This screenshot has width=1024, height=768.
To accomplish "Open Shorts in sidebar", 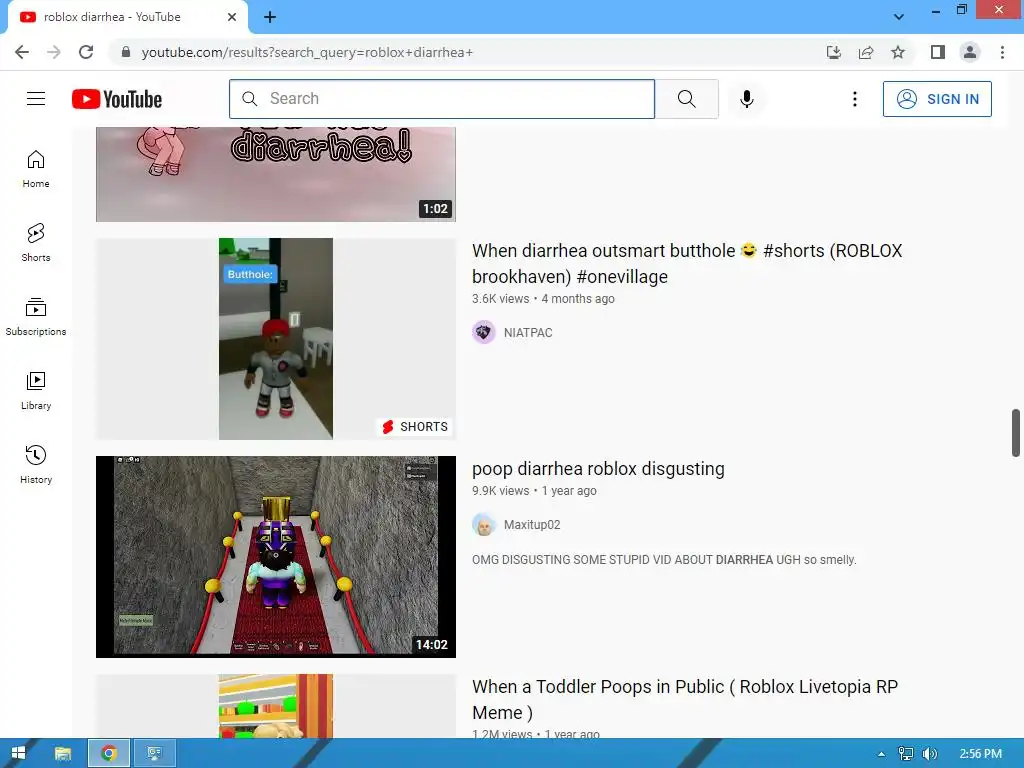I will pos(36,242).
